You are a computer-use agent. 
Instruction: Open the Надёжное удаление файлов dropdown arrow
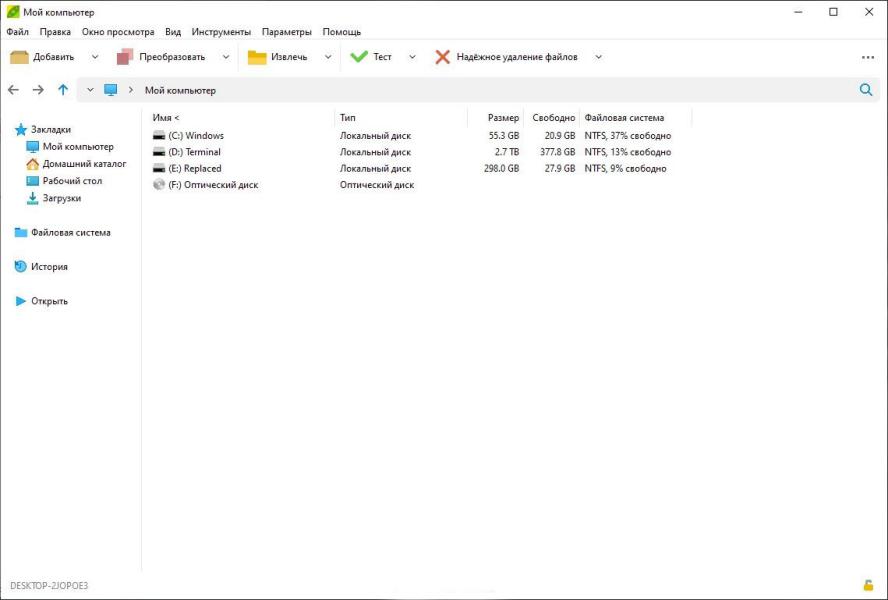tap(598, 57)
